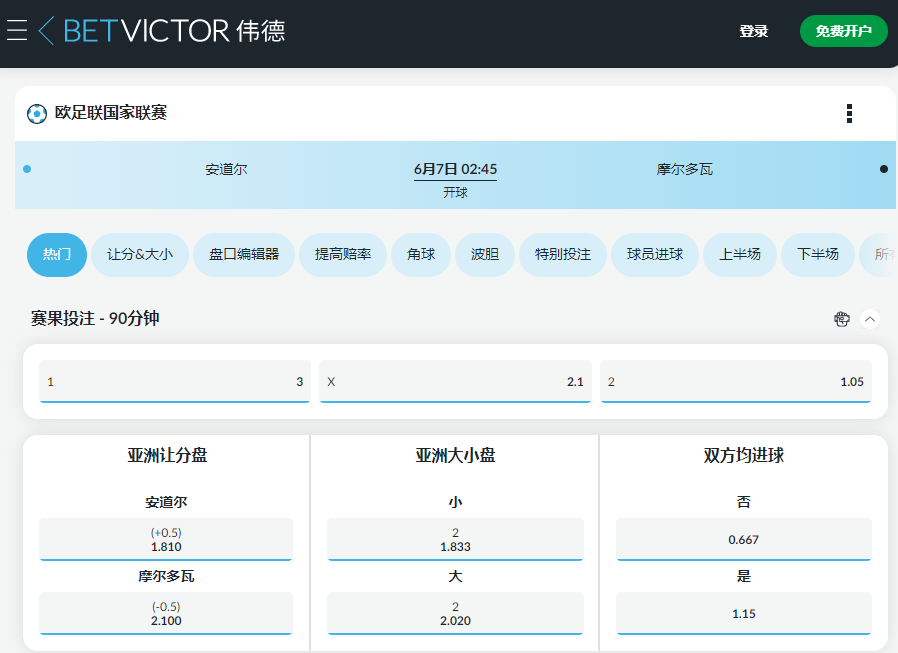
Task: Bet on 安道尔 (+0.5) at 1.810
Action: pos(165,540)
